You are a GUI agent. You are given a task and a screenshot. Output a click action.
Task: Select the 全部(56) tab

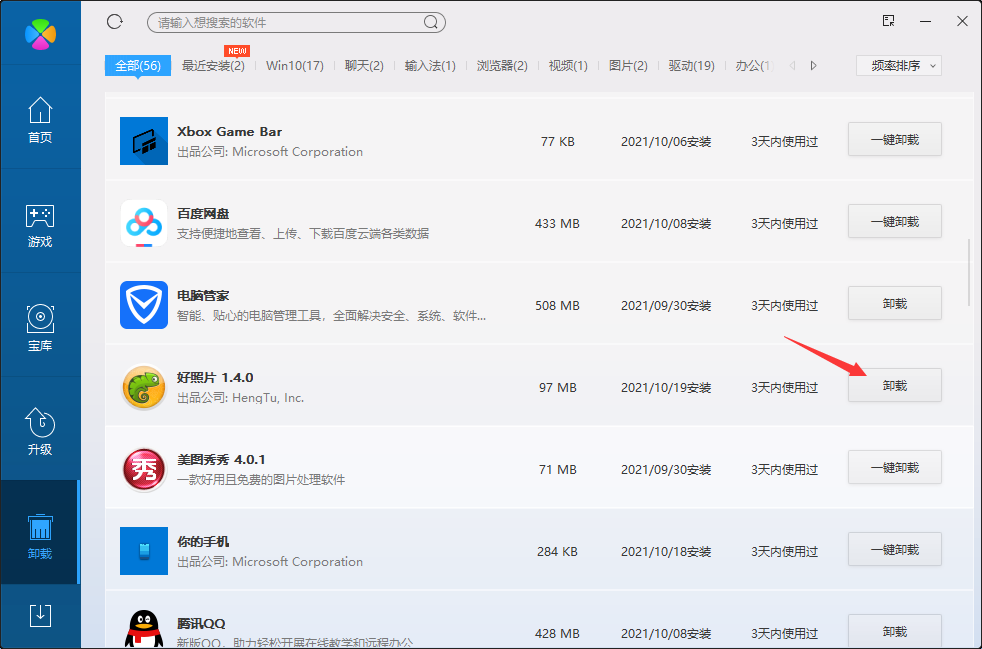point(138,66)
